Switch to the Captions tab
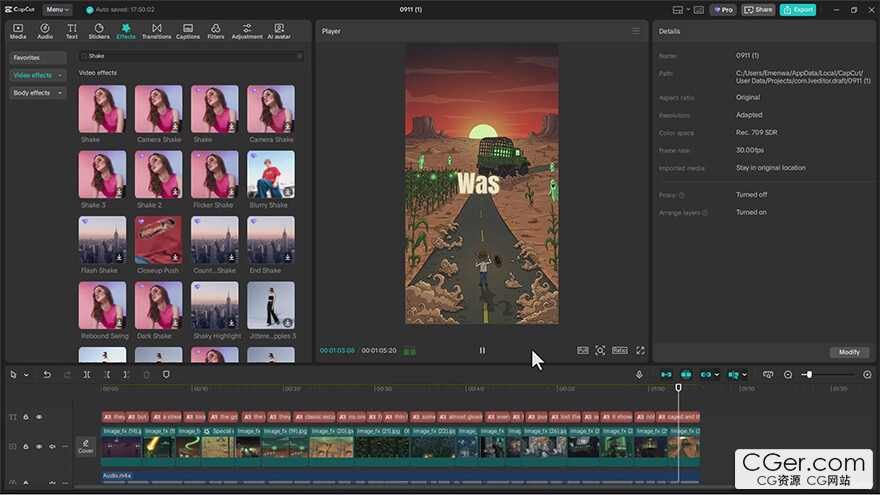Screen dimensions: 880x495 pyautogui.click(x=188, y=30)
